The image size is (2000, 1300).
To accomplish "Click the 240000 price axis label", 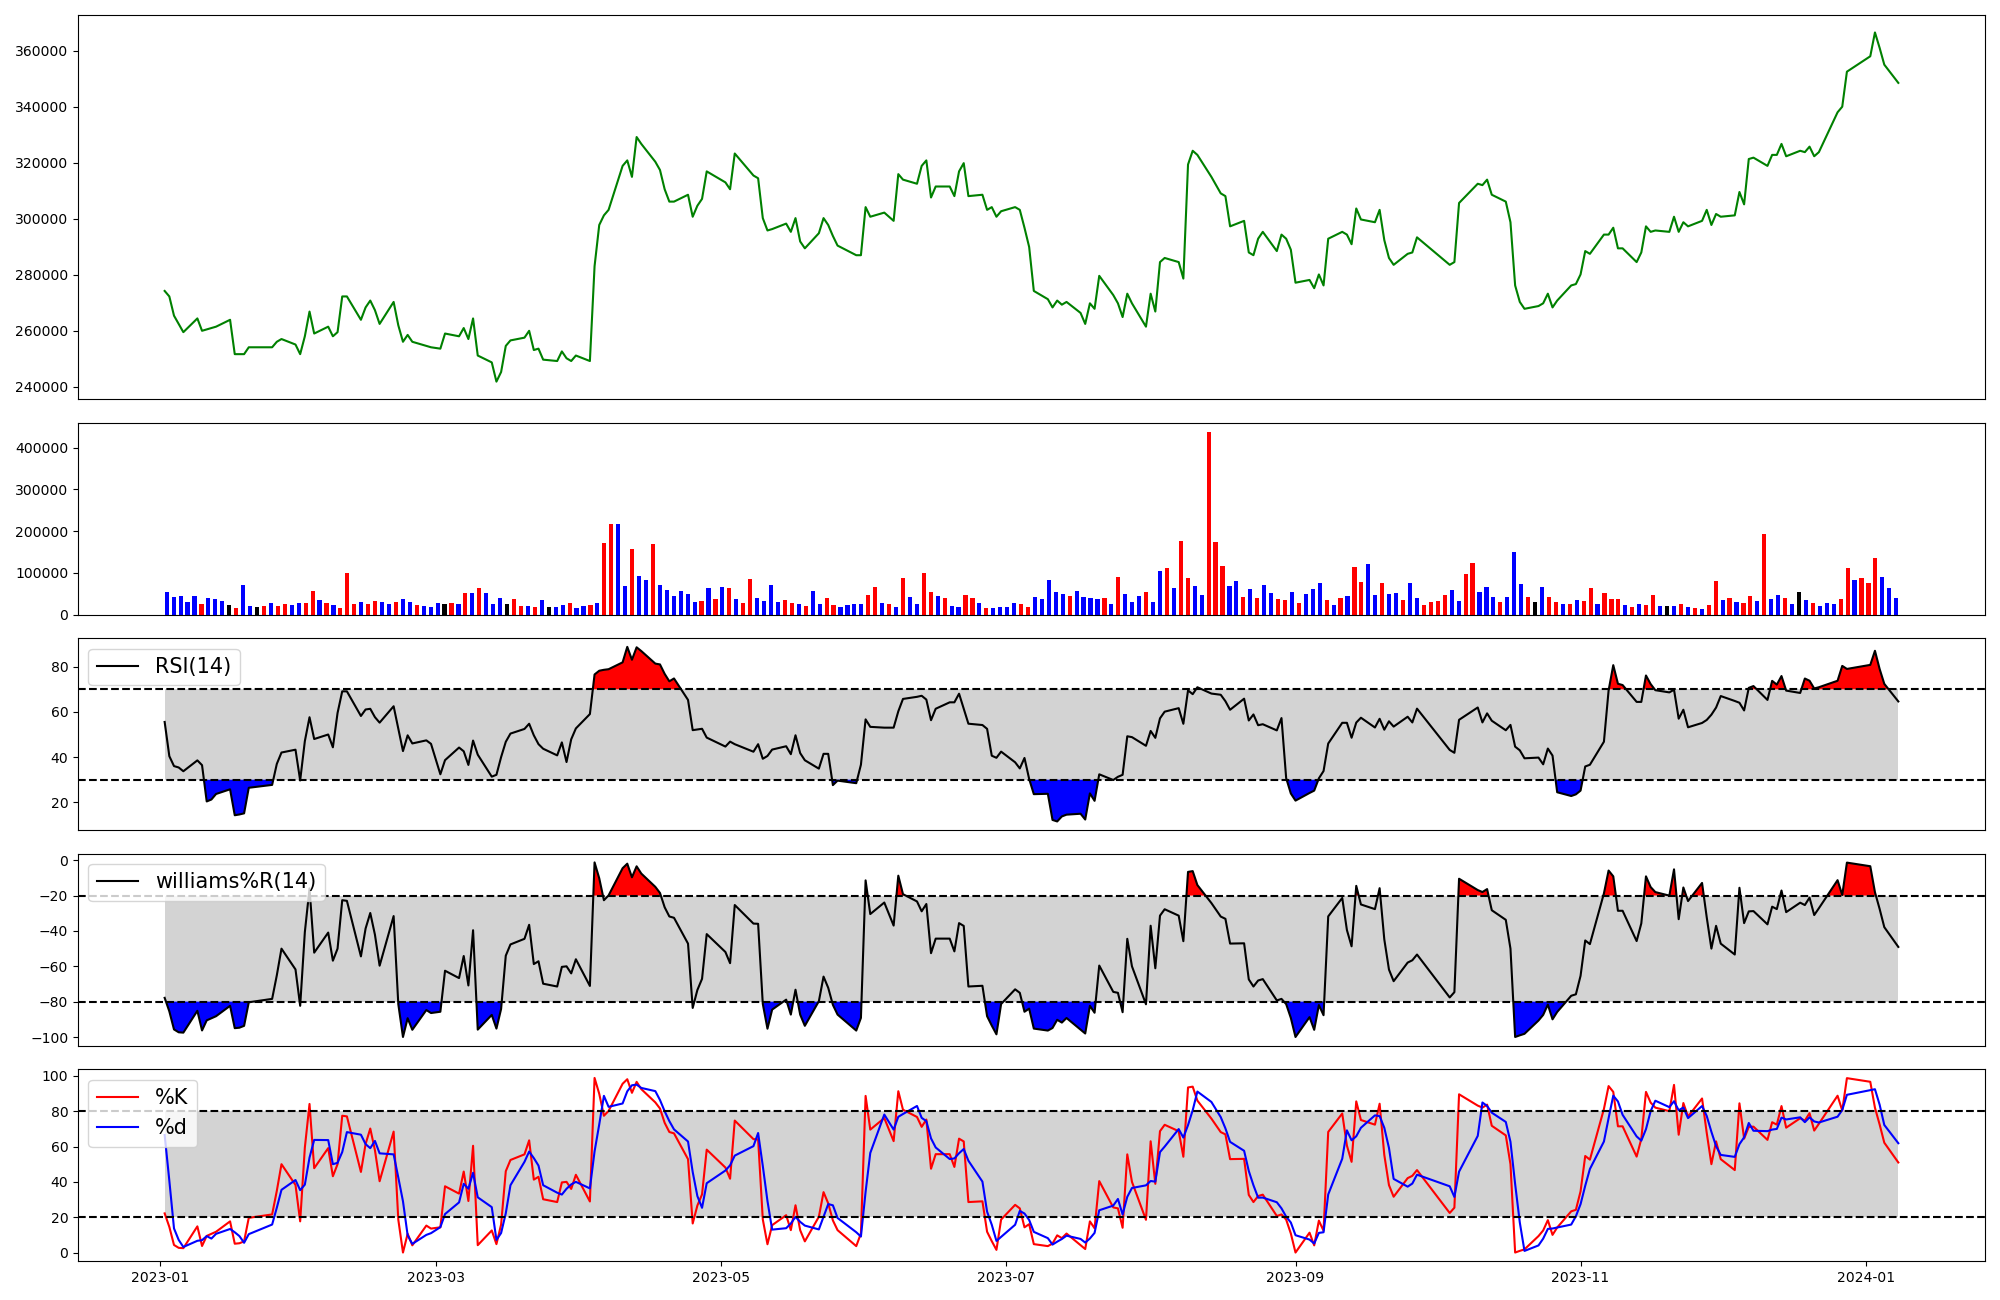I will pos(40,387).
